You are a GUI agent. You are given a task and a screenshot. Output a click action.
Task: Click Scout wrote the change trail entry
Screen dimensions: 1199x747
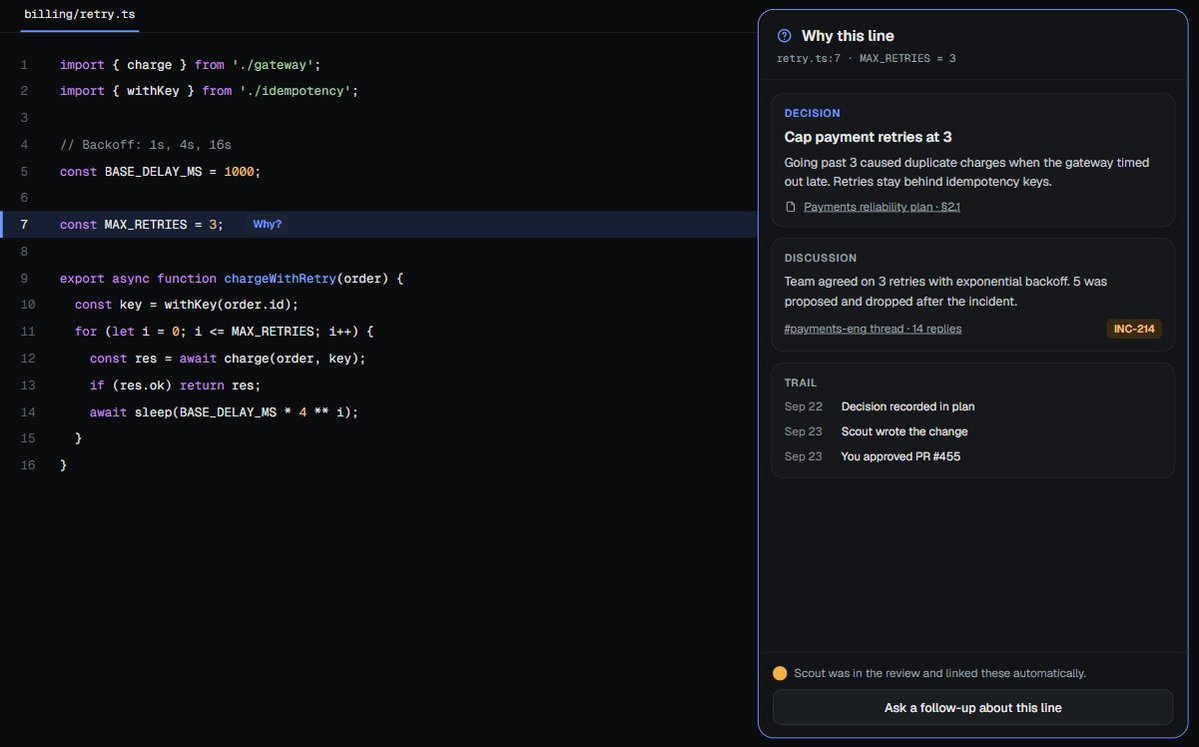[x=905, y=432]
